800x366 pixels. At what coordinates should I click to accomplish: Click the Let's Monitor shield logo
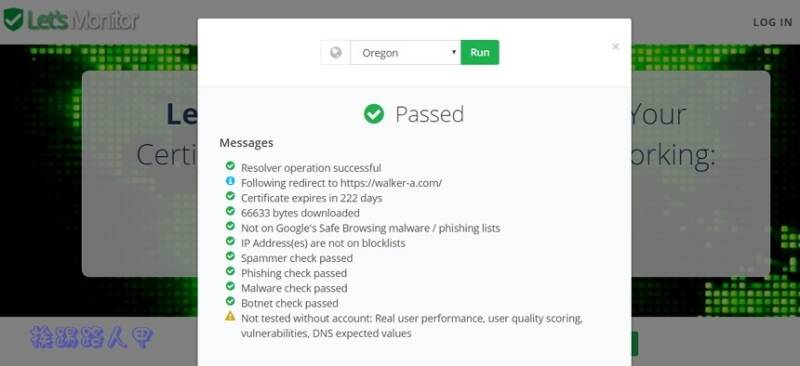click(13, 20)
